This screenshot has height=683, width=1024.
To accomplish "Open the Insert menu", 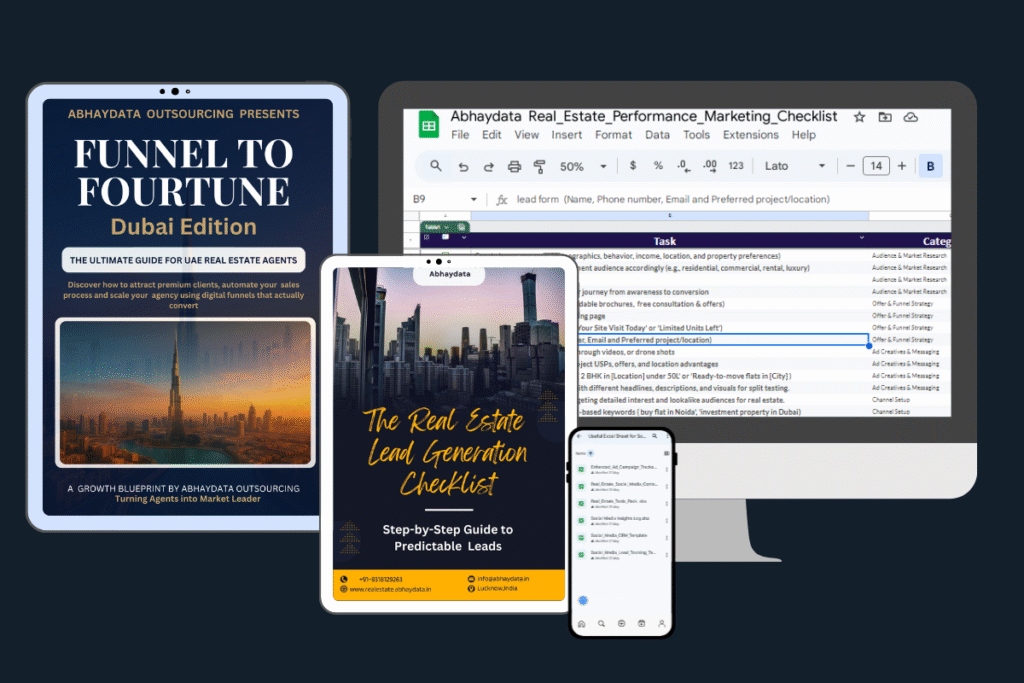I will (567, 135).
